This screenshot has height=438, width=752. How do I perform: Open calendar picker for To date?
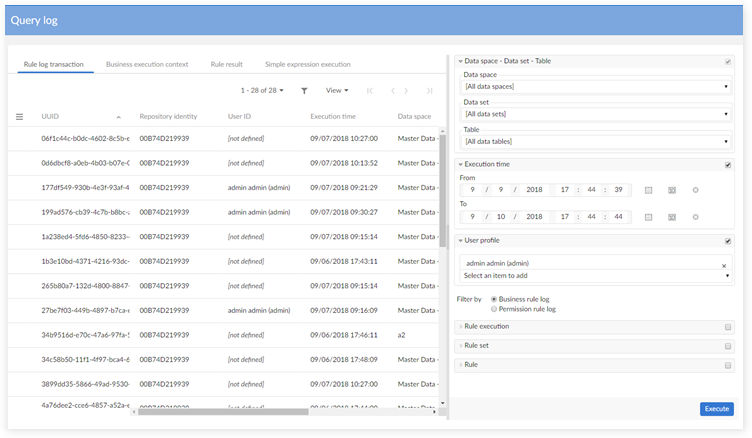click(648, 217)
